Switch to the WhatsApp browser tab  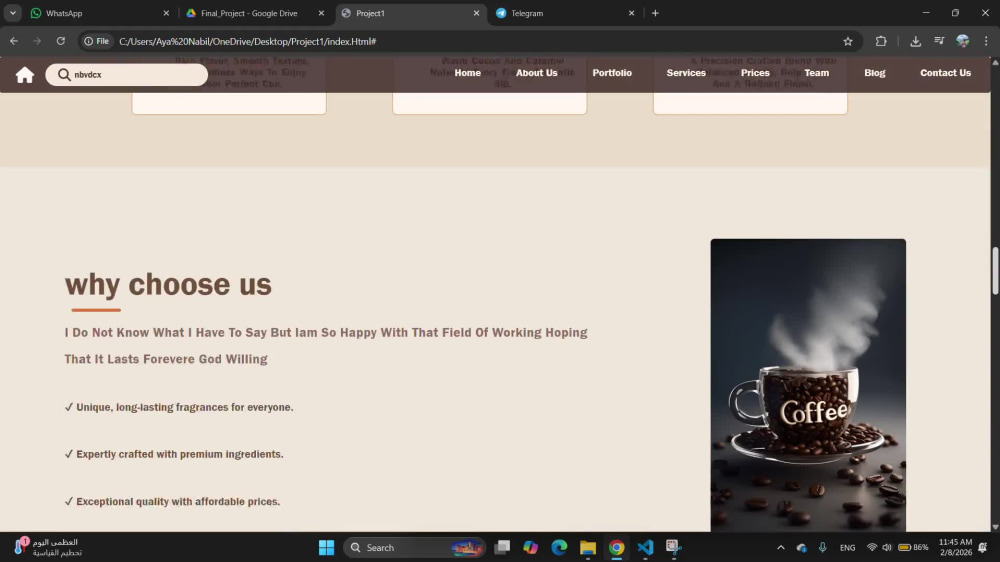[x=100, y=13]
